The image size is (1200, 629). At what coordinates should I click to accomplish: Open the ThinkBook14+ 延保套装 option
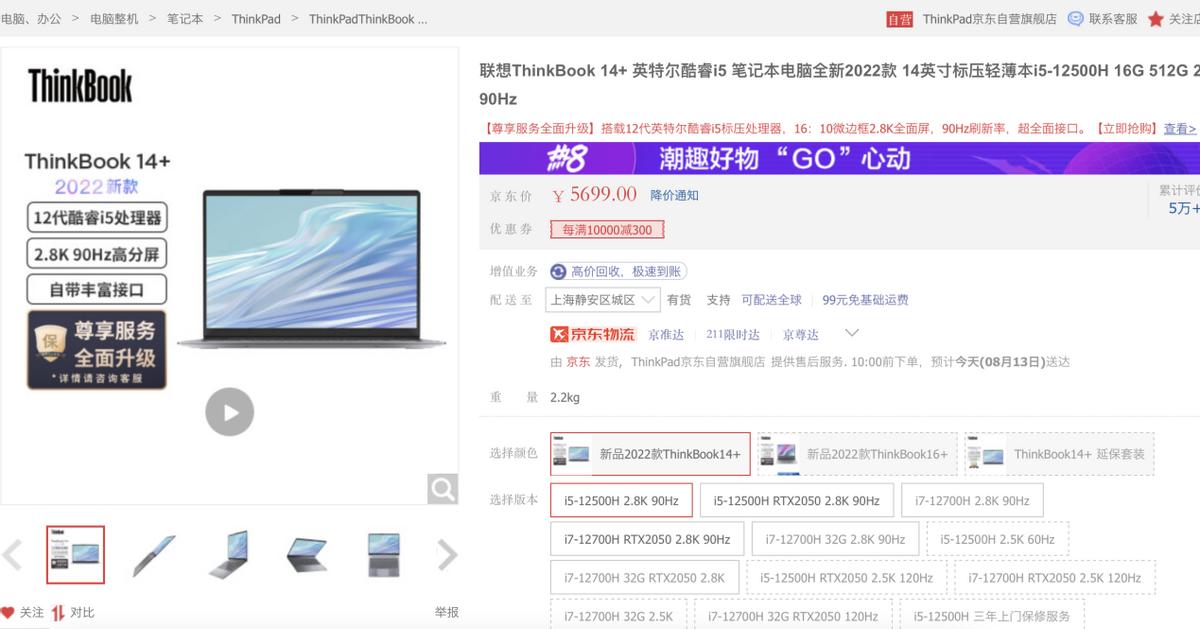(1060, 453)
